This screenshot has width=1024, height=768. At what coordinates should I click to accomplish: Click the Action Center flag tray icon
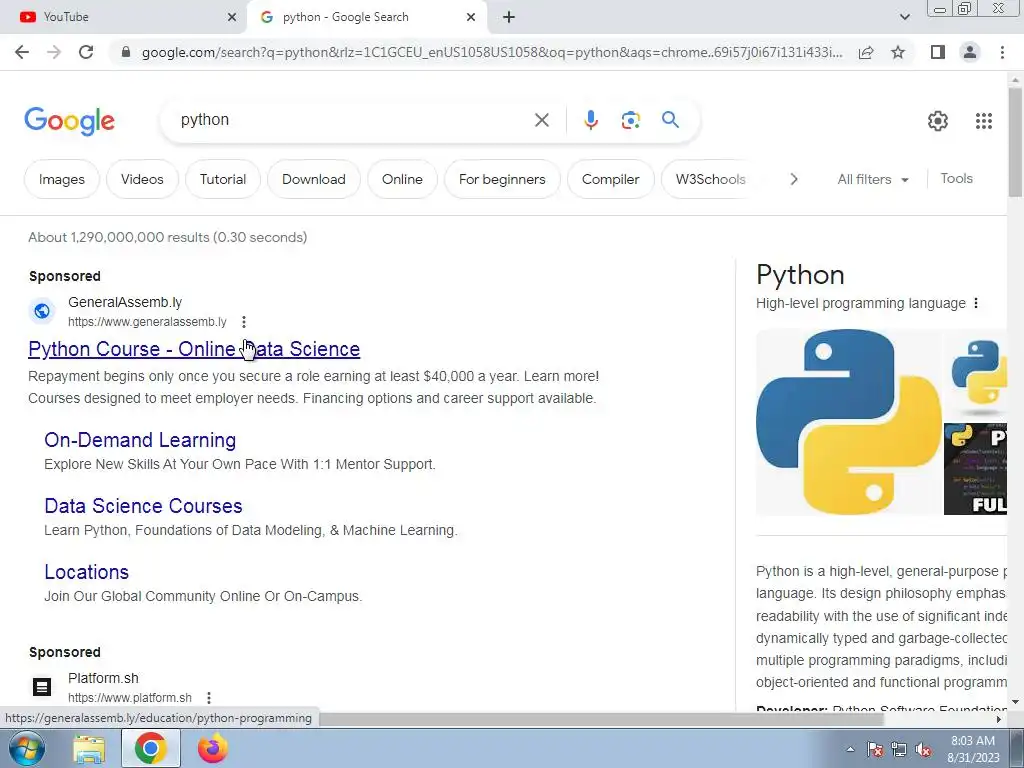click(x=875, y=750)
